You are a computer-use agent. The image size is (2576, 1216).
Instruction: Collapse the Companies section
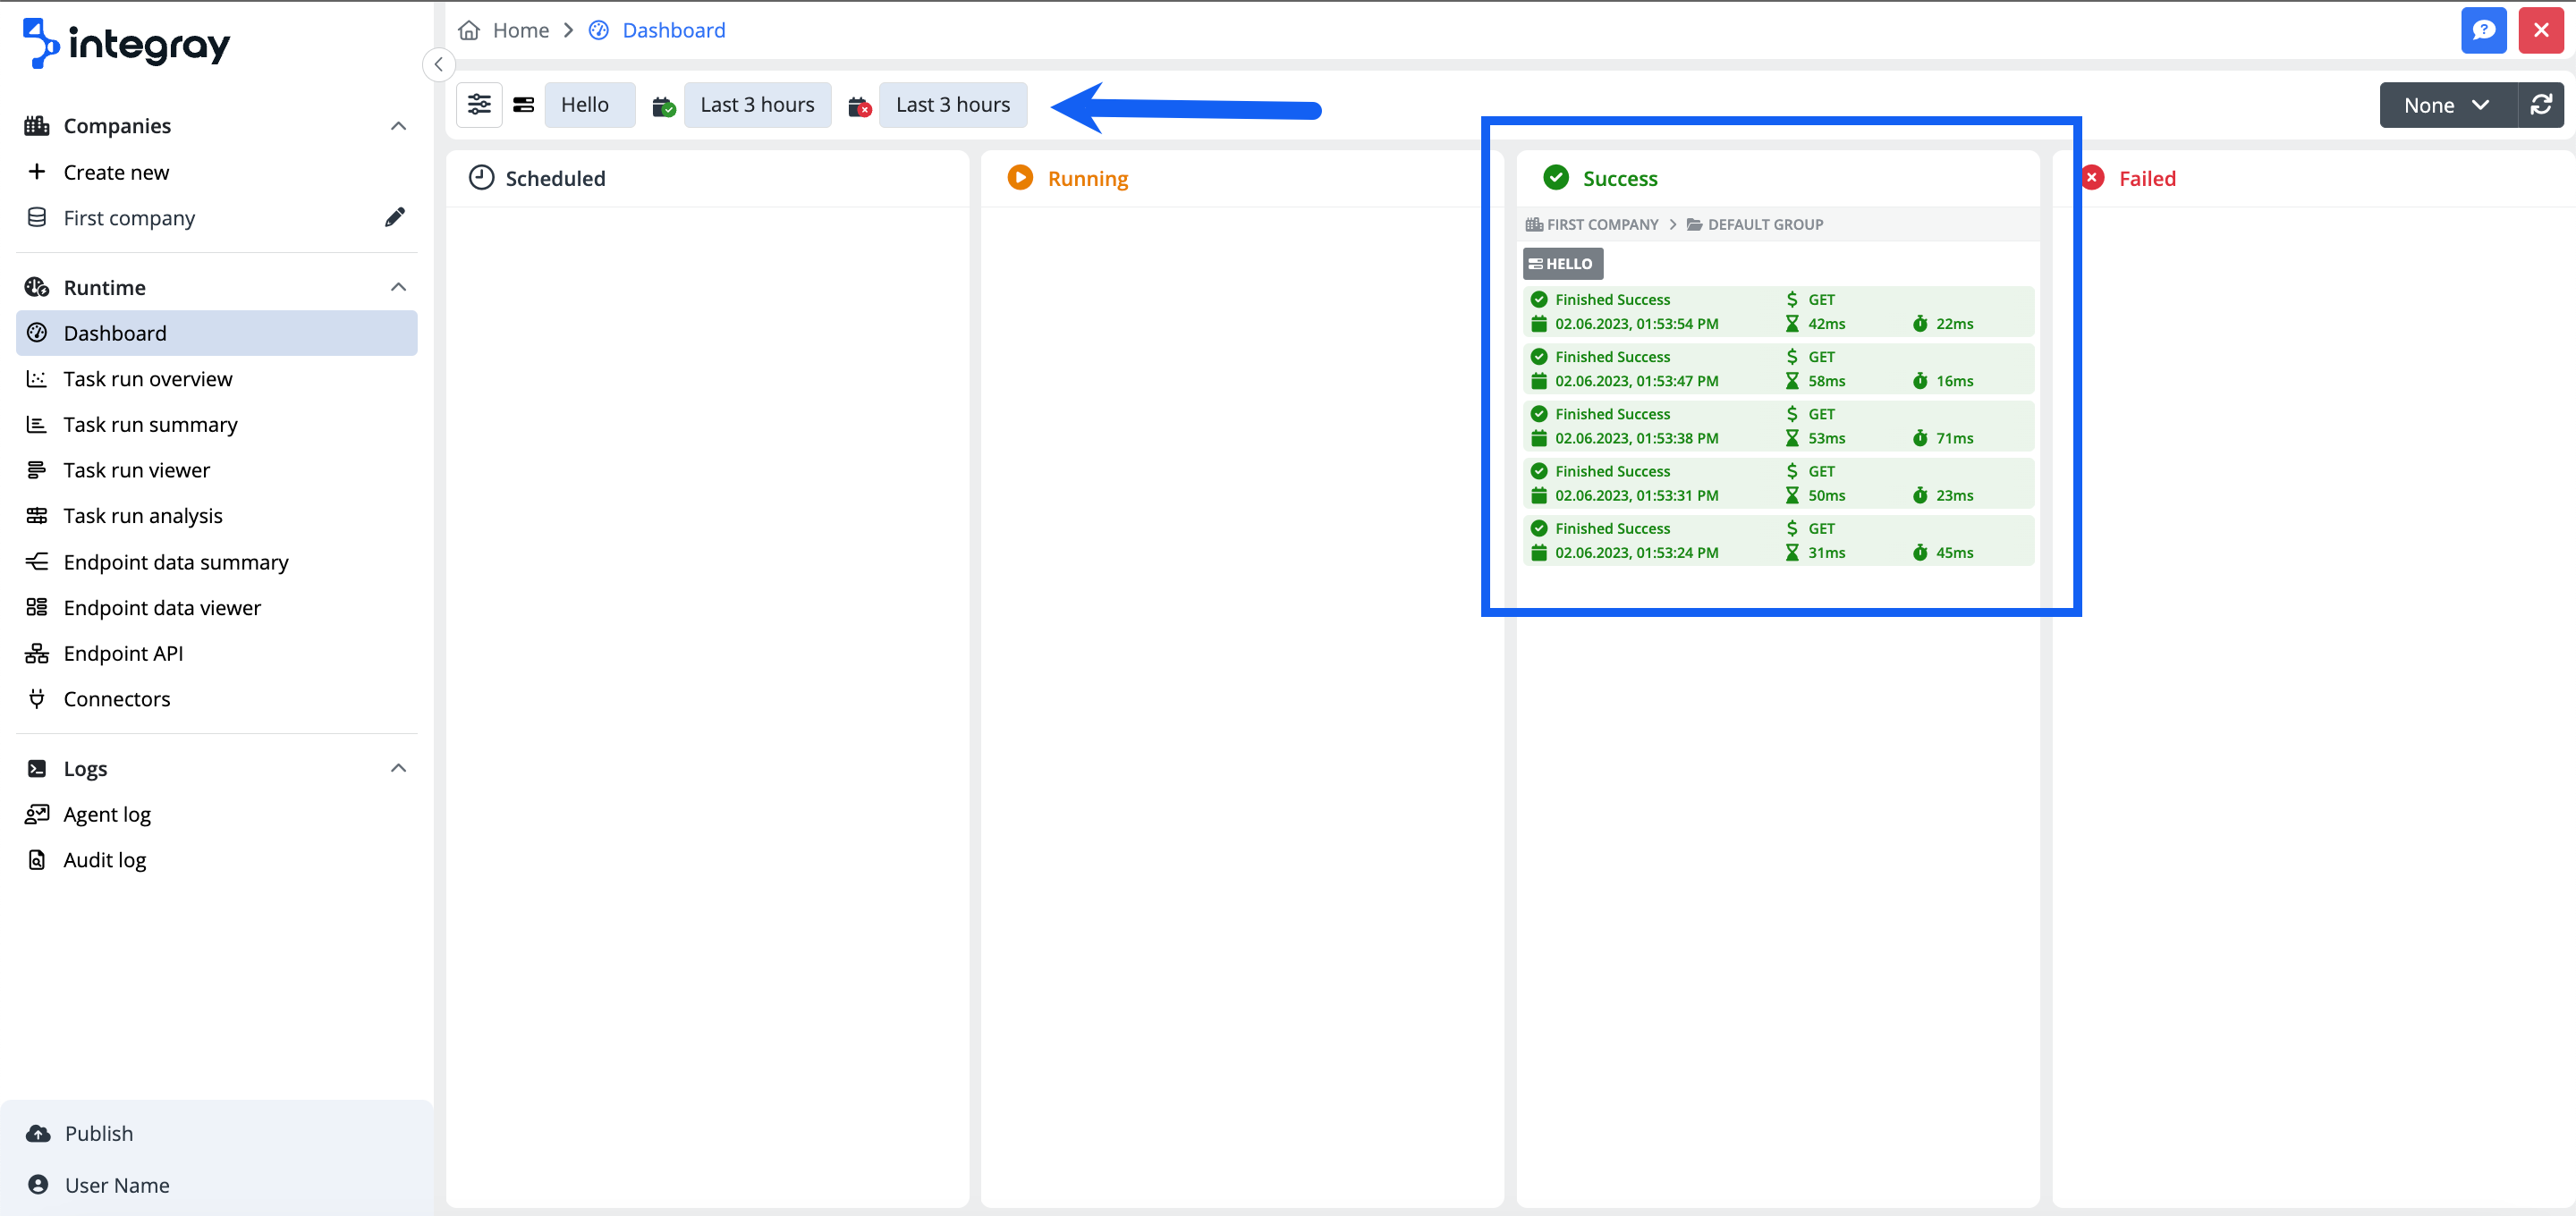[398, 126]
